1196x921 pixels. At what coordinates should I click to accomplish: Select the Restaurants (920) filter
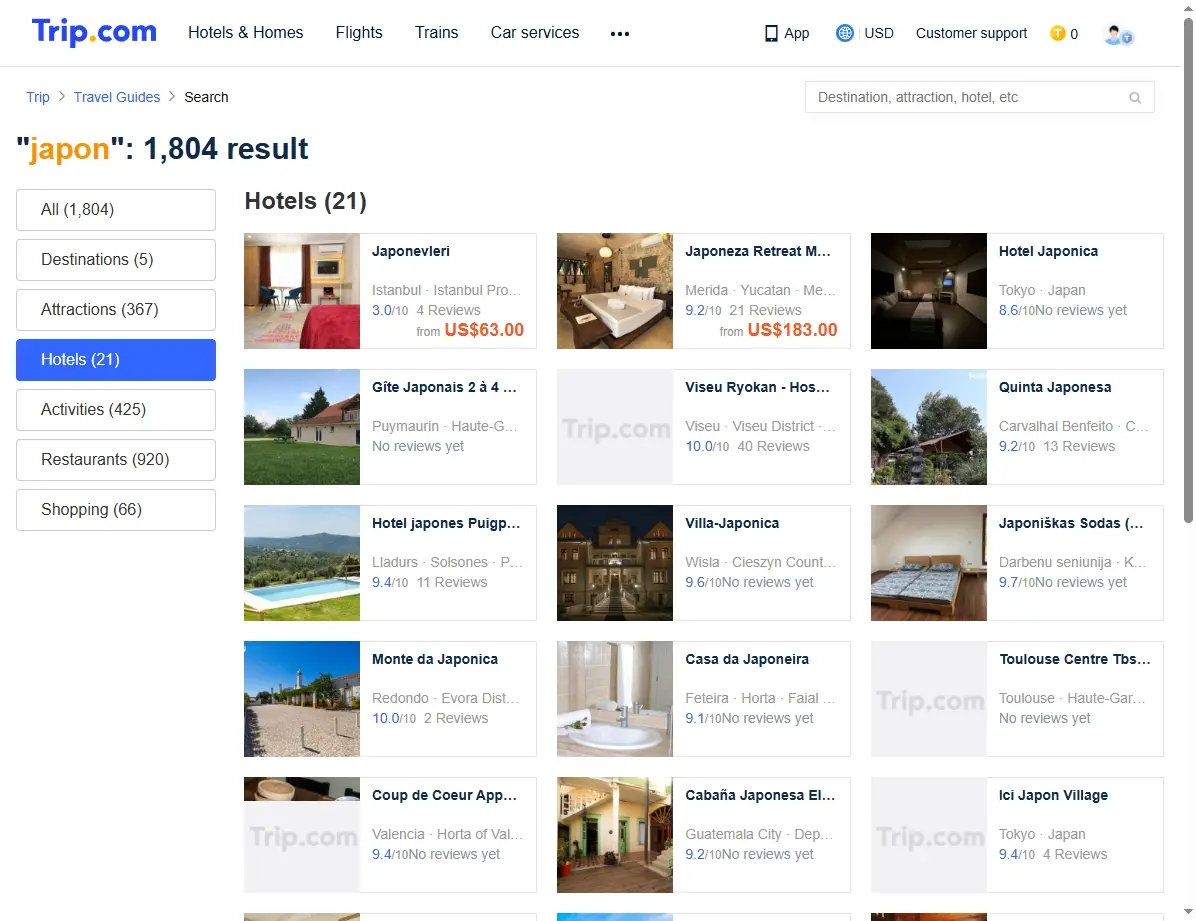point(116,459)
